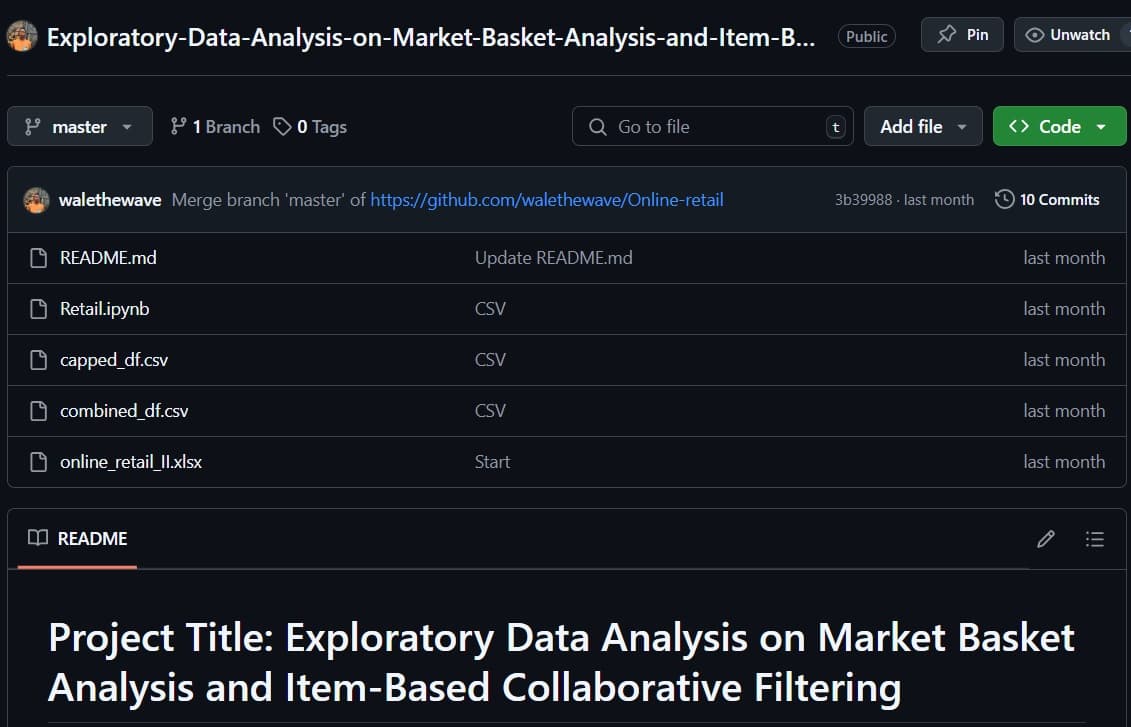1131x727 pixels.
Task: Open the green Code dropdown
Action: tap(1060, 126)
